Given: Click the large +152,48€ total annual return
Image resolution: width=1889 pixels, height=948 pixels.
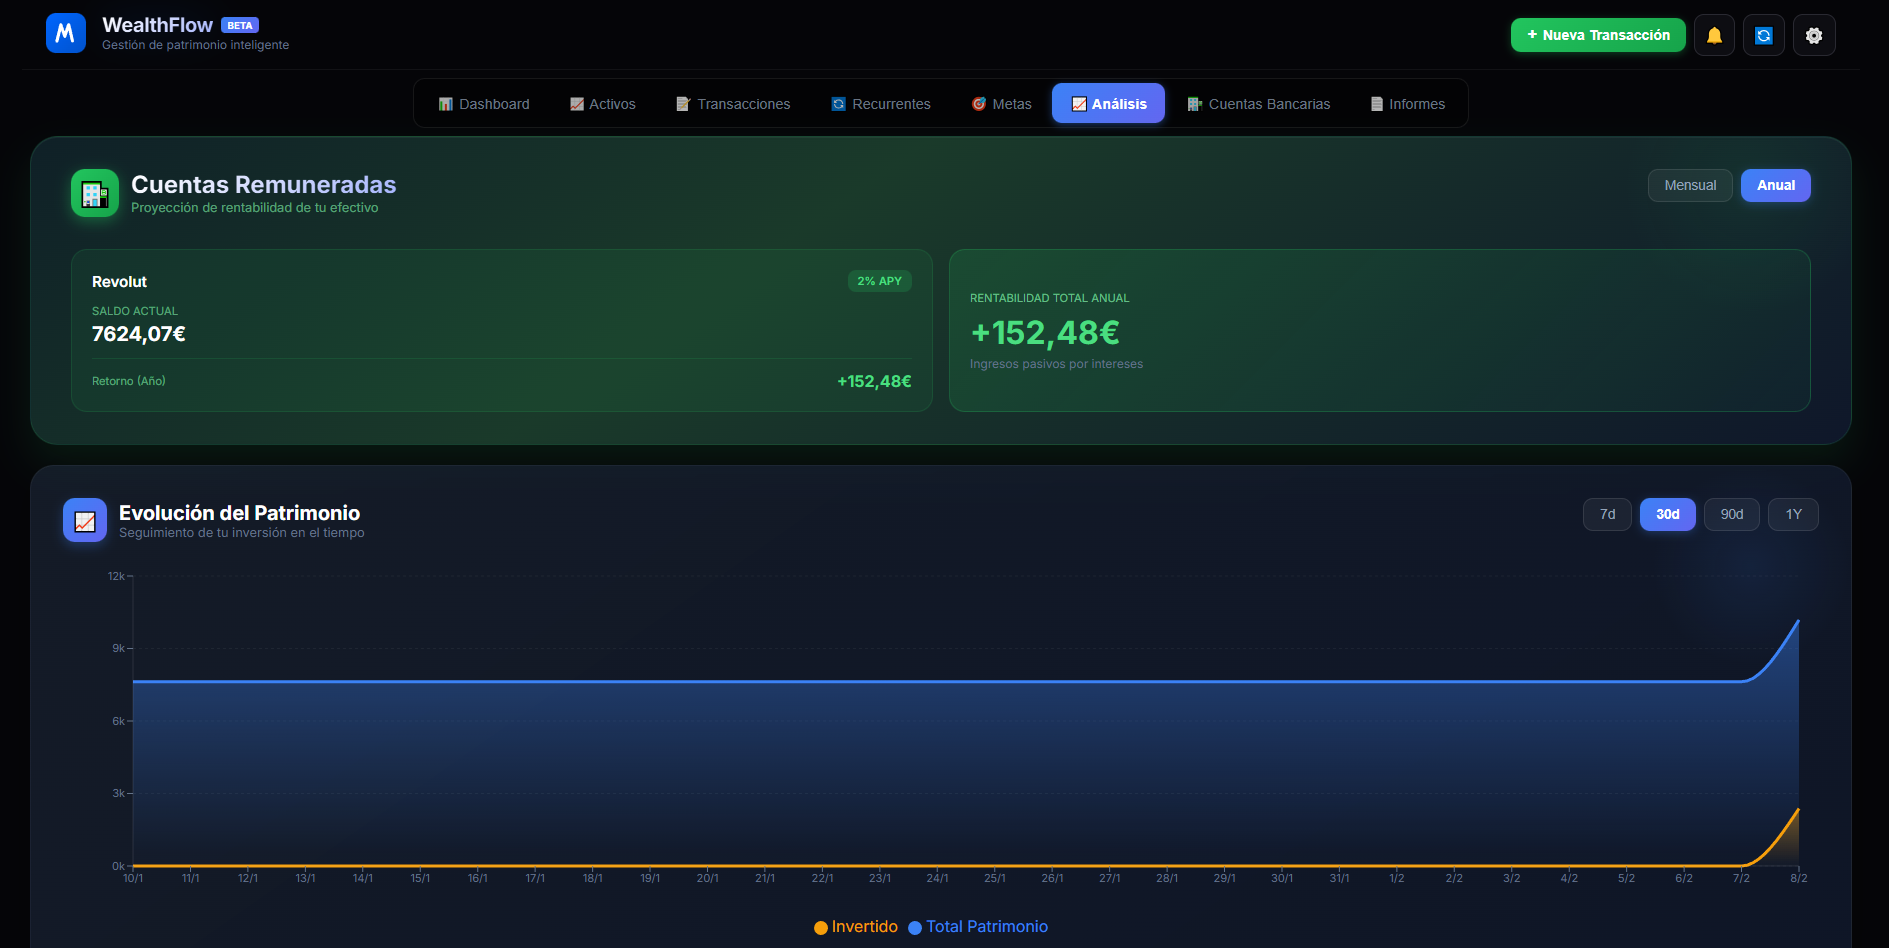Looking at the screenshot, I should coord(1045,332).
